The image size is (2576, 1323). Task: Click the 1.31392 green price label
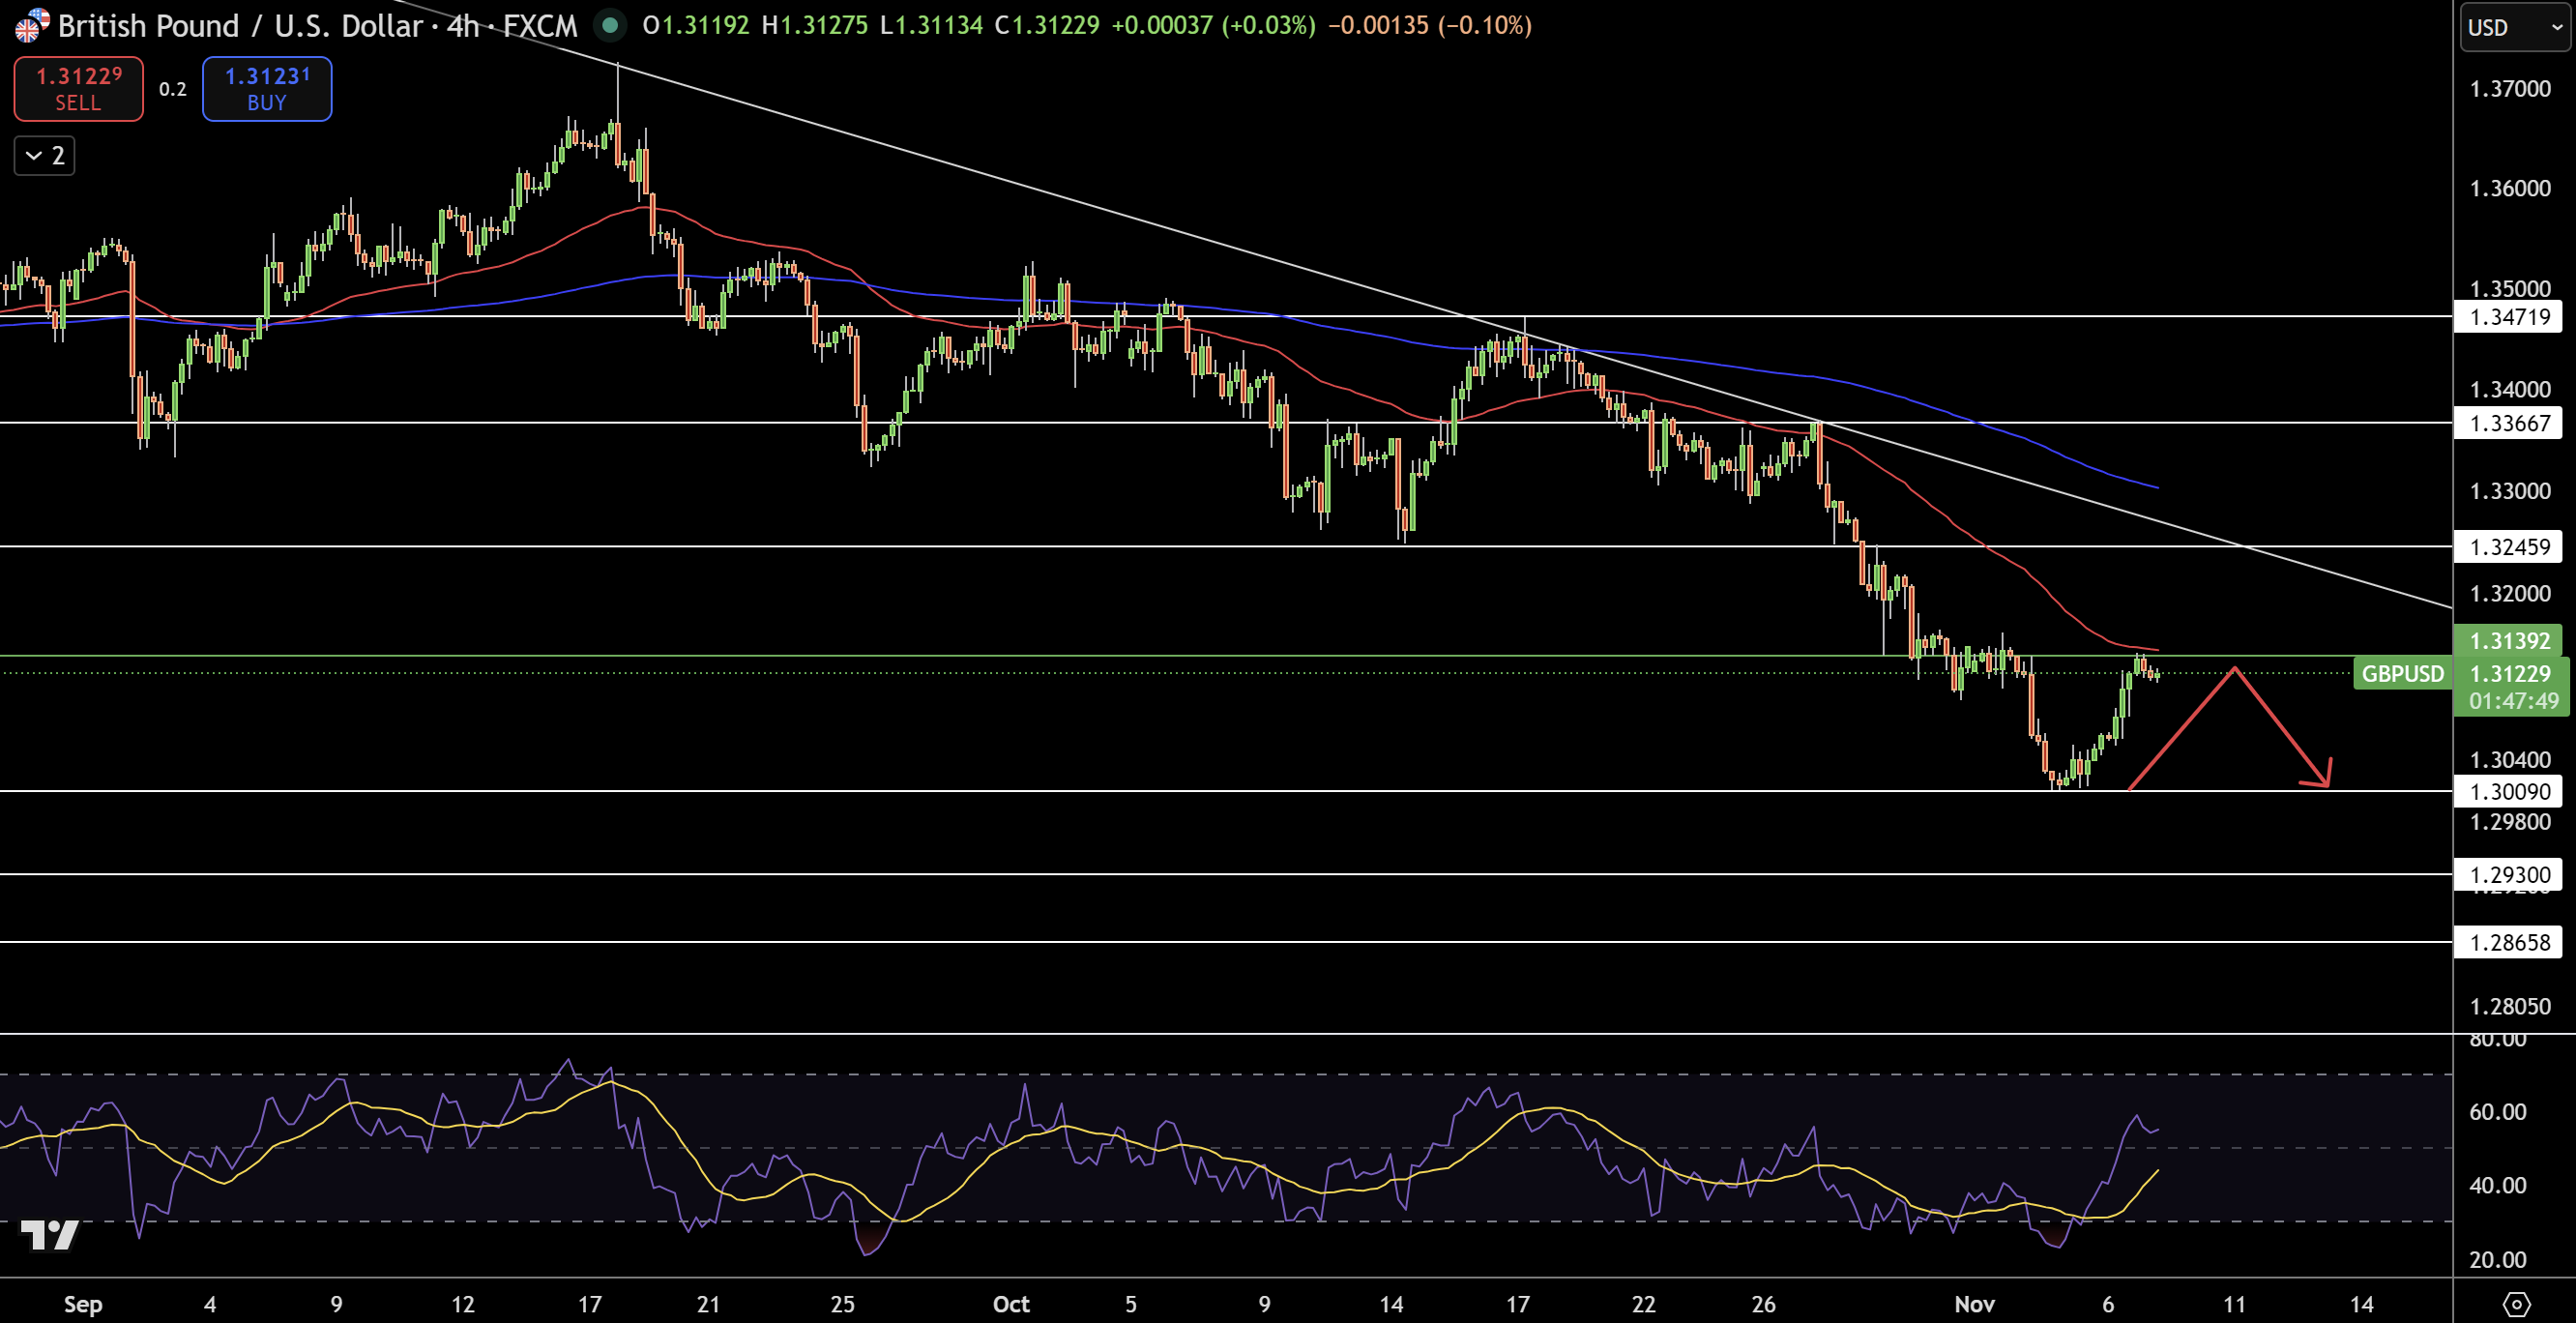2512,641
